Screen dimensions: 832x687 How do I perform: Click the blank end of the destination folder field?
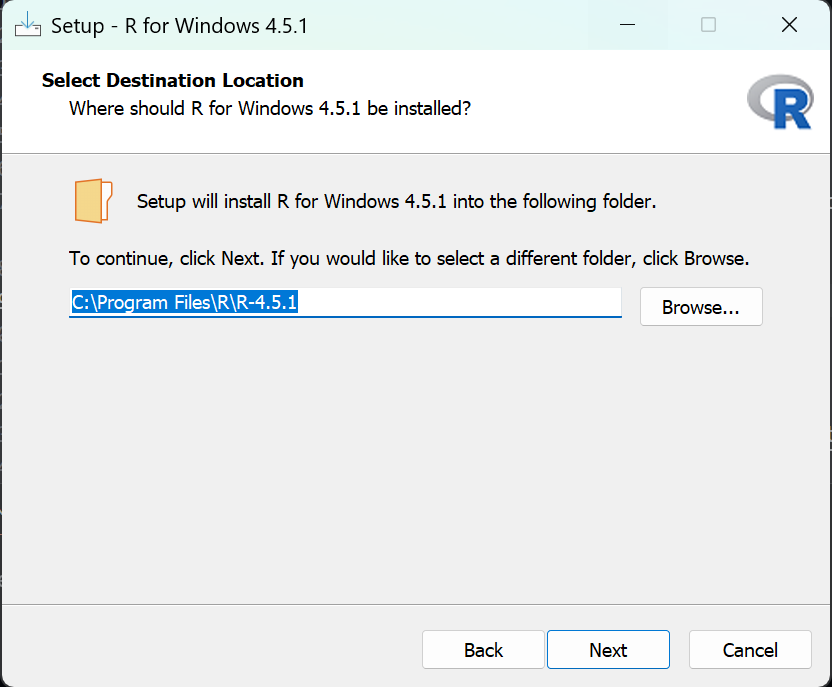click(x=480, y=303)
